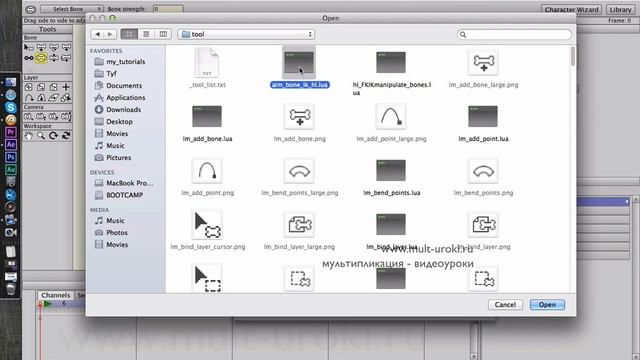
Task: Choose the Set Origin crosshair tool
Action: coord(66,87)
